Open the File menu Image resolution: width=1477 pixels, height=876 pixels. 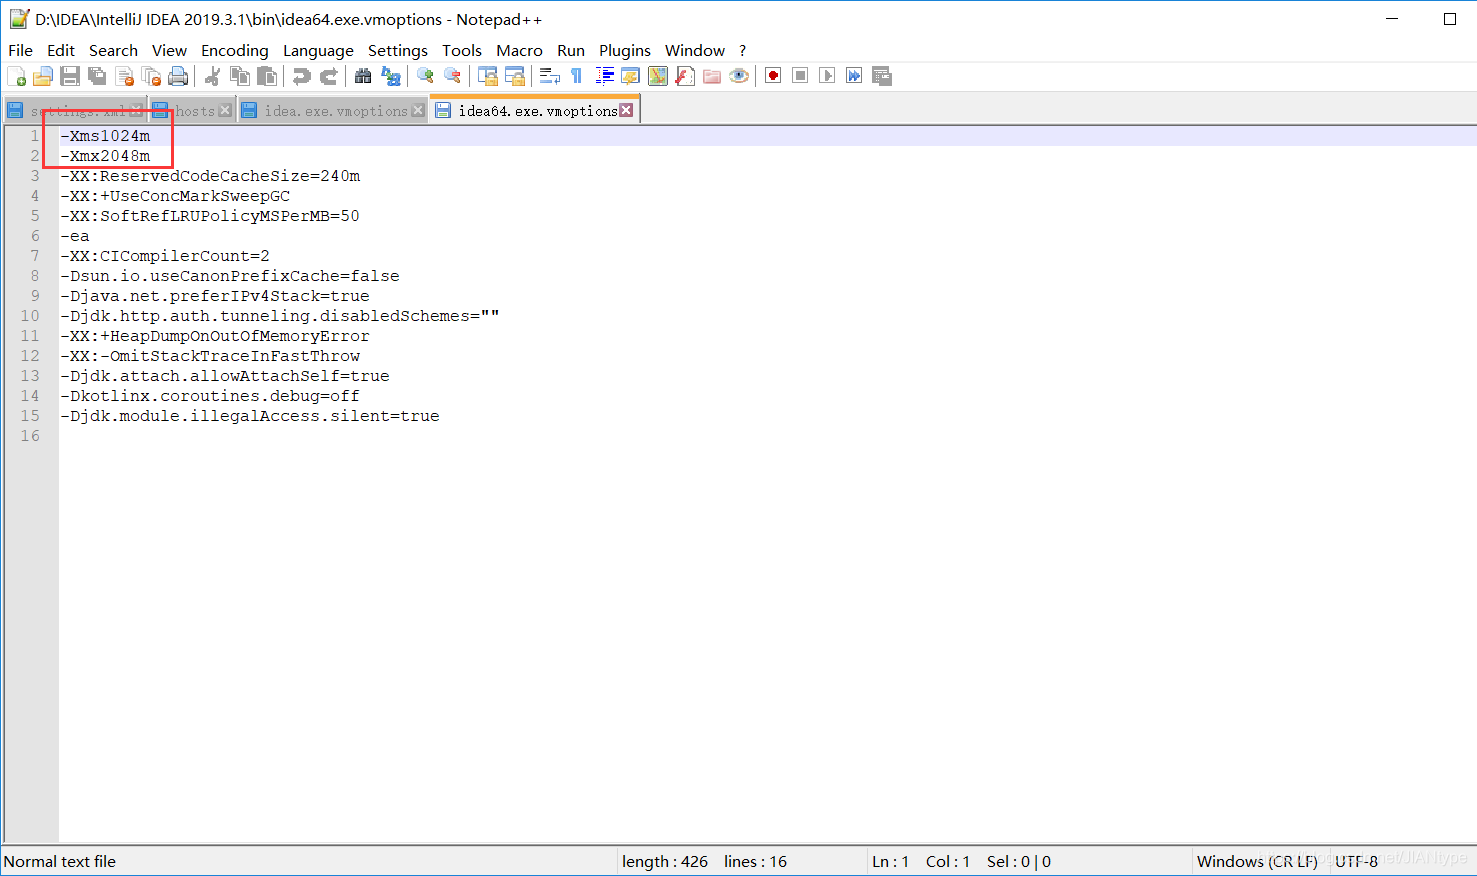[x=20, y=50]
